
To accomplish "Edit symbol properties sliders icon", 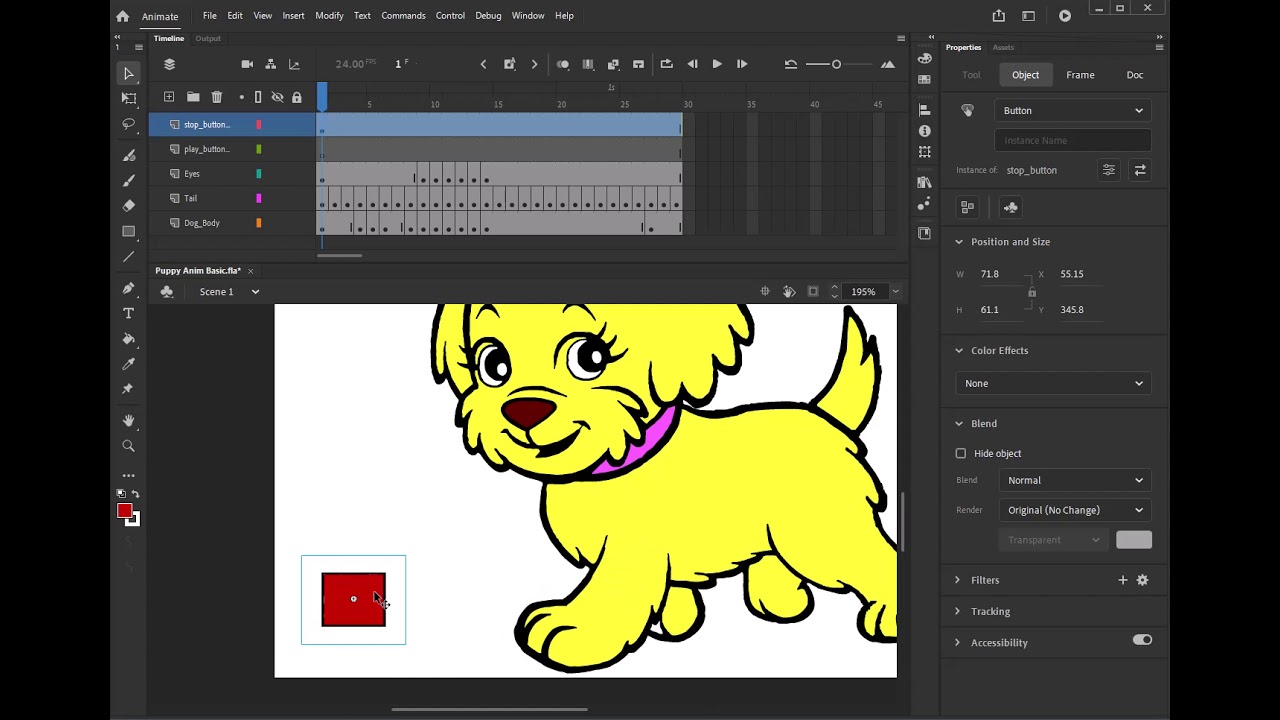I will click(x=1108, y=170).
